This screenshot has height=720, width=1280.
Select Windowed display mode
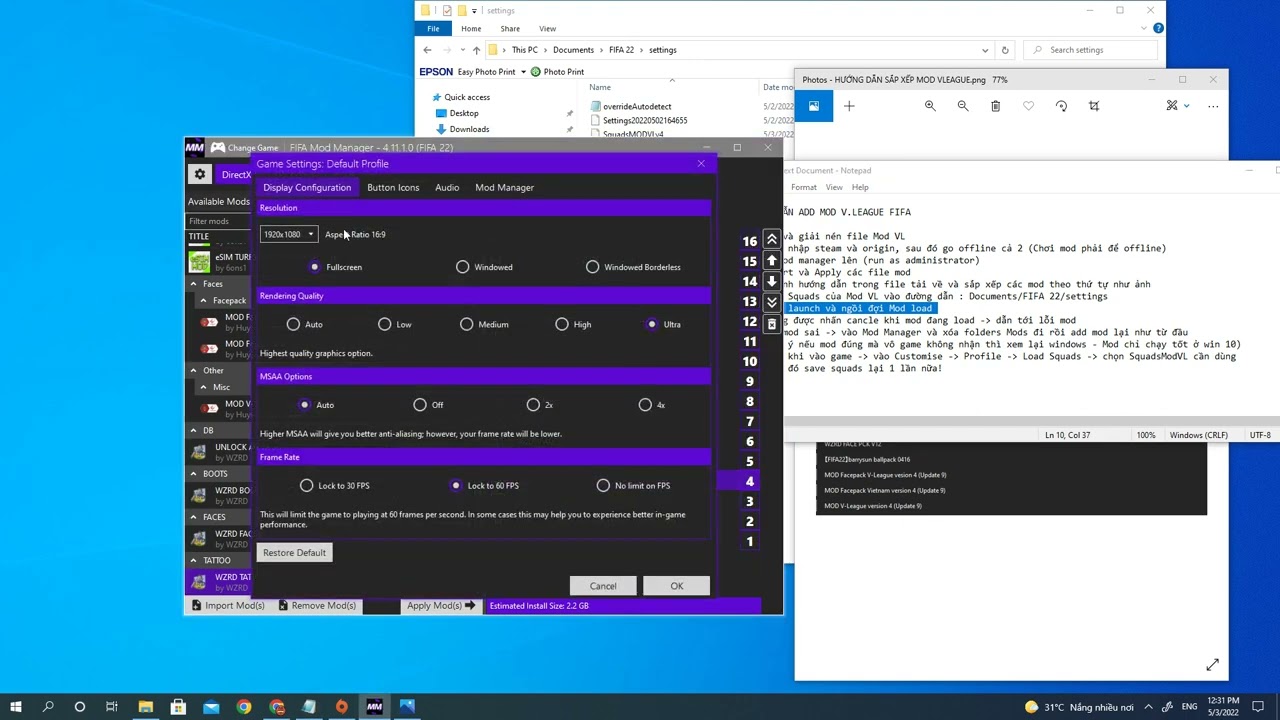484,267
